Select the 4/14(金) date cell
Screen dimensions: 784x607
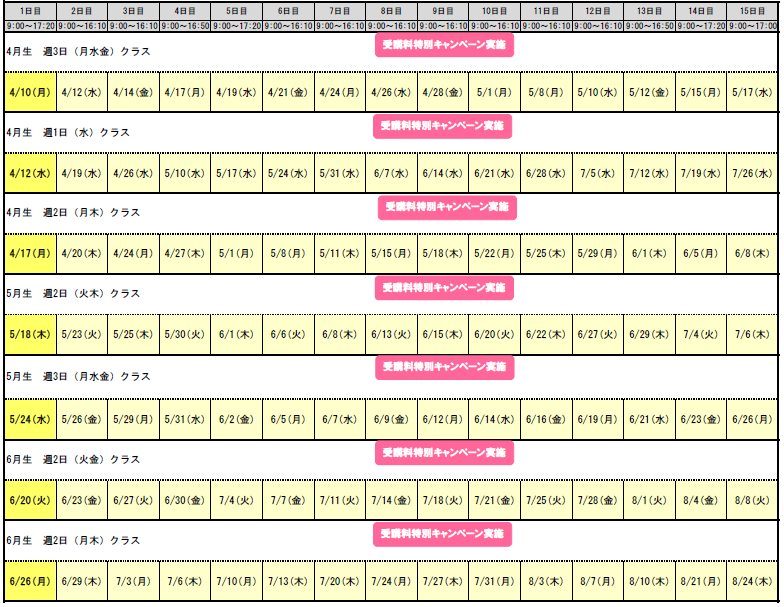(134, 92)
